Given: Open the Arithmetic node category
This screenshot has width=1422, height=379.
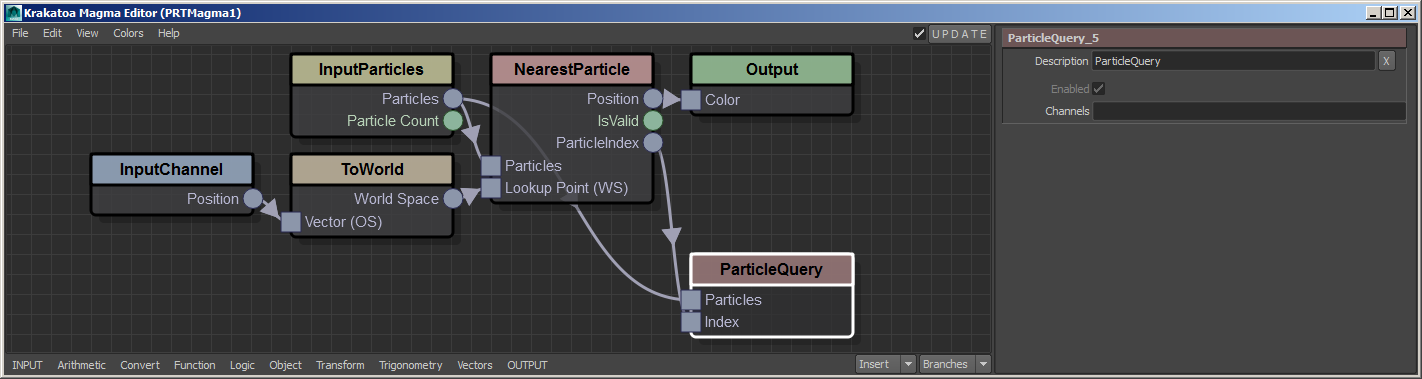Looking at the screenshot, I should coord(82,365).
